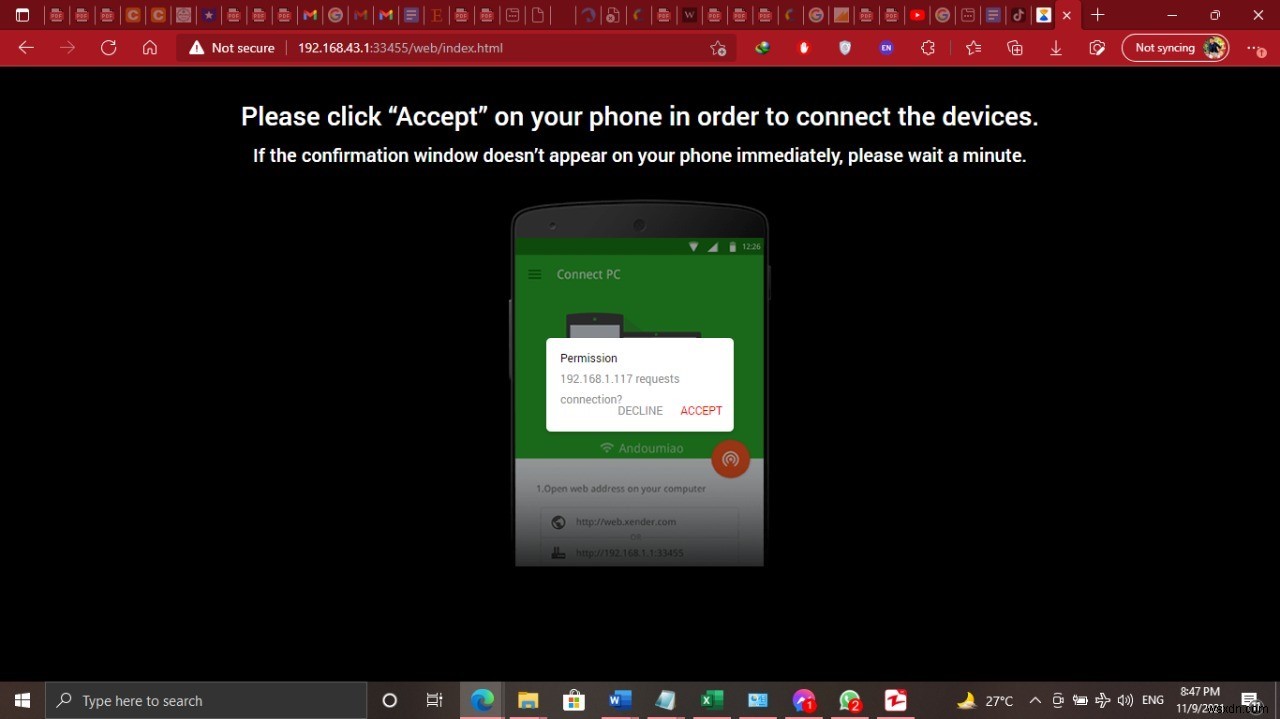The width and height of the screenshot is (1280, 719).
Task: Add this page to favorites via the star
Action: (x=718, y=47)
